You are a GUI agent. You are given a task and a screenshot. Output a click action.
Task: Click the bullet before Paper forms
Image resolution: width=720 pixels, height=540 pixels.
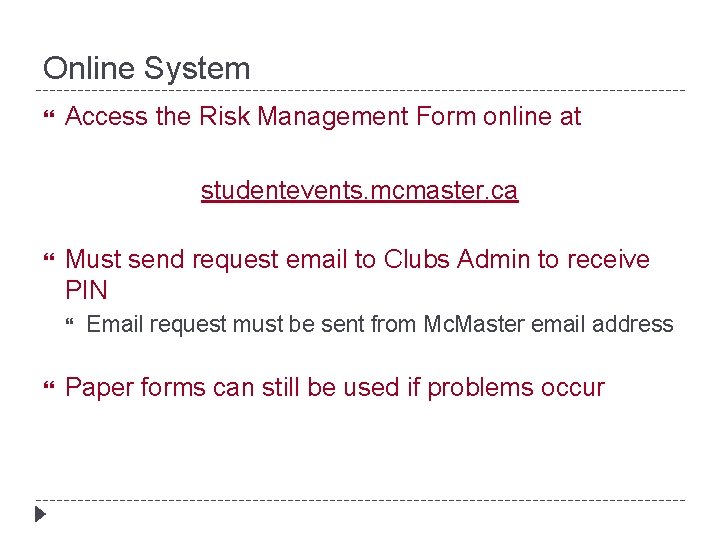(x=49, y=385)
